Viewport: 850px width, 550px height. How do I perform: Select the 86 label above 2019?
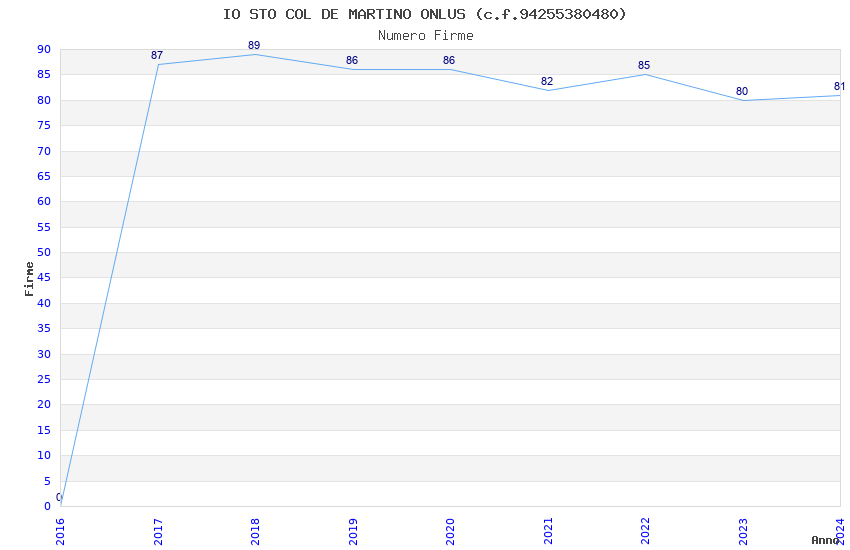pos(352,60)
